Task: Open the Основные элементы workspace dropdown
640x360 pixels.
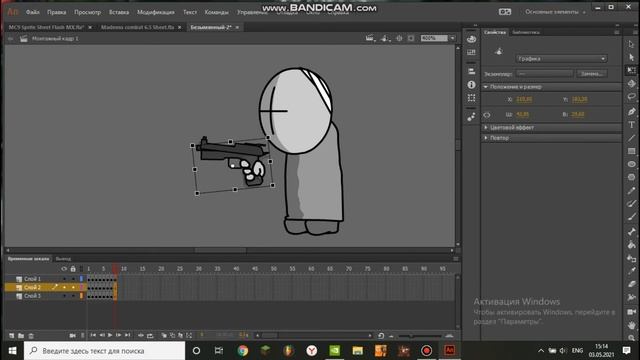Action: [555, 12]
